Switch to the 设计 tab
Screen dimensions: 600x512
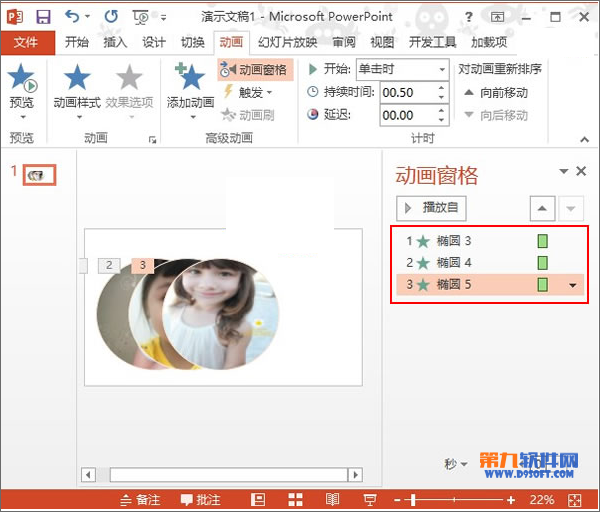click(154, 42)
